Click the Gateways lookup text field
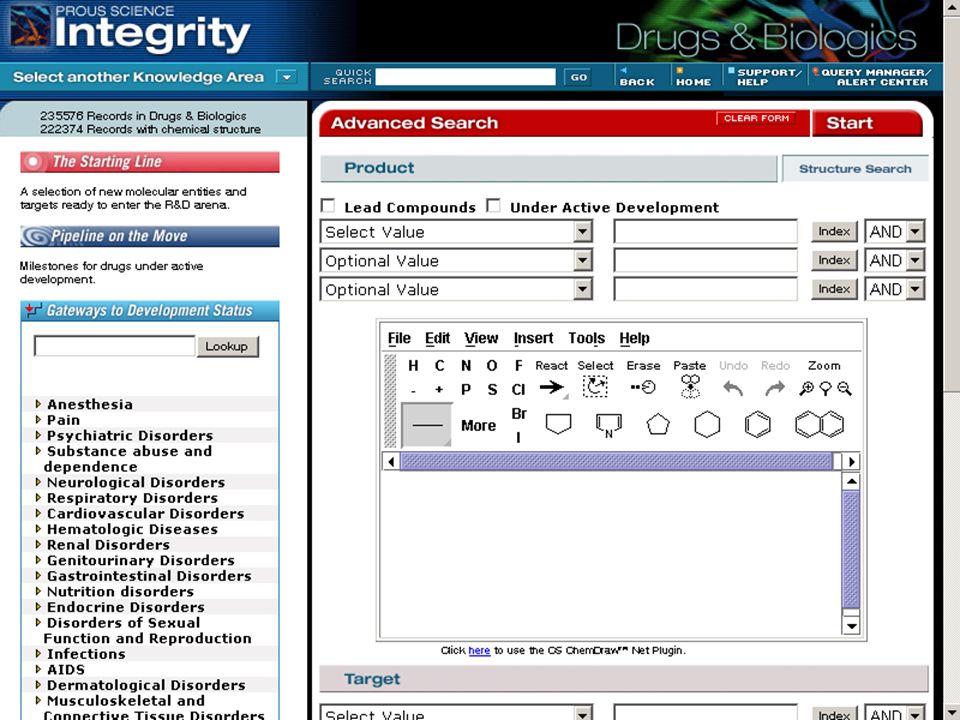Viewport: 960px width, 720px height. click(x=114, y=346)
